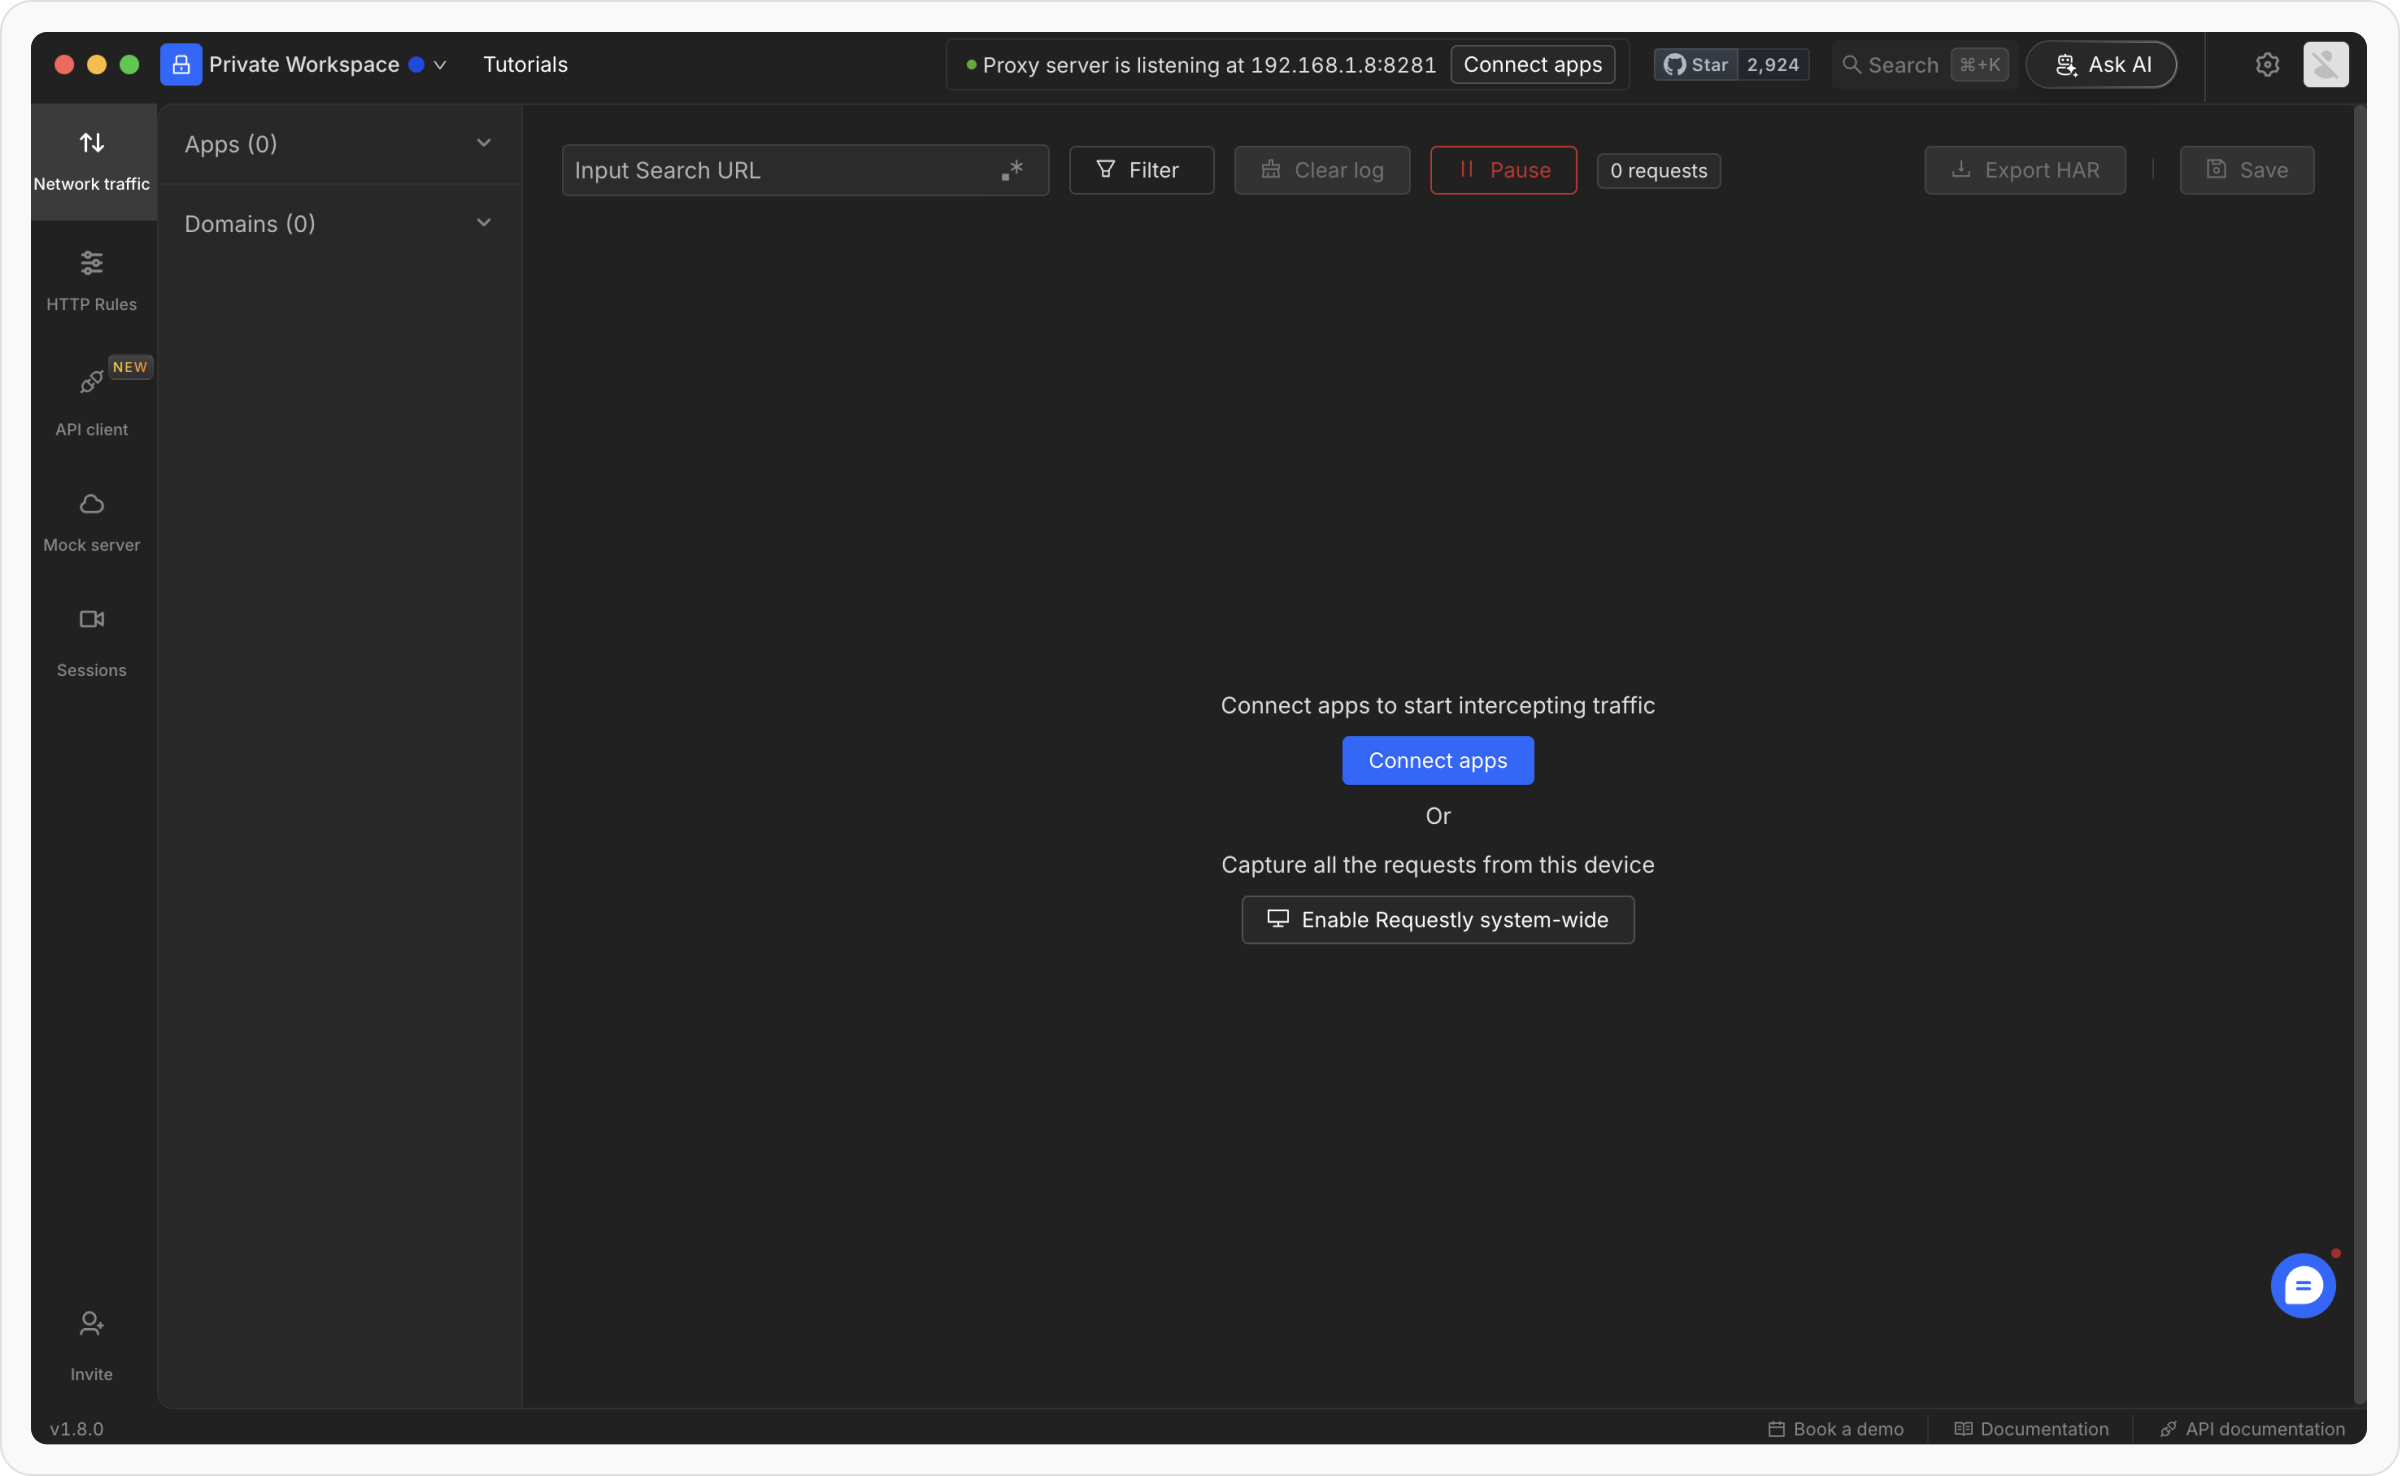Open the HTTP Rules section
Viewport: 2400px width, 1476px height.
click(x=91, y=280)
